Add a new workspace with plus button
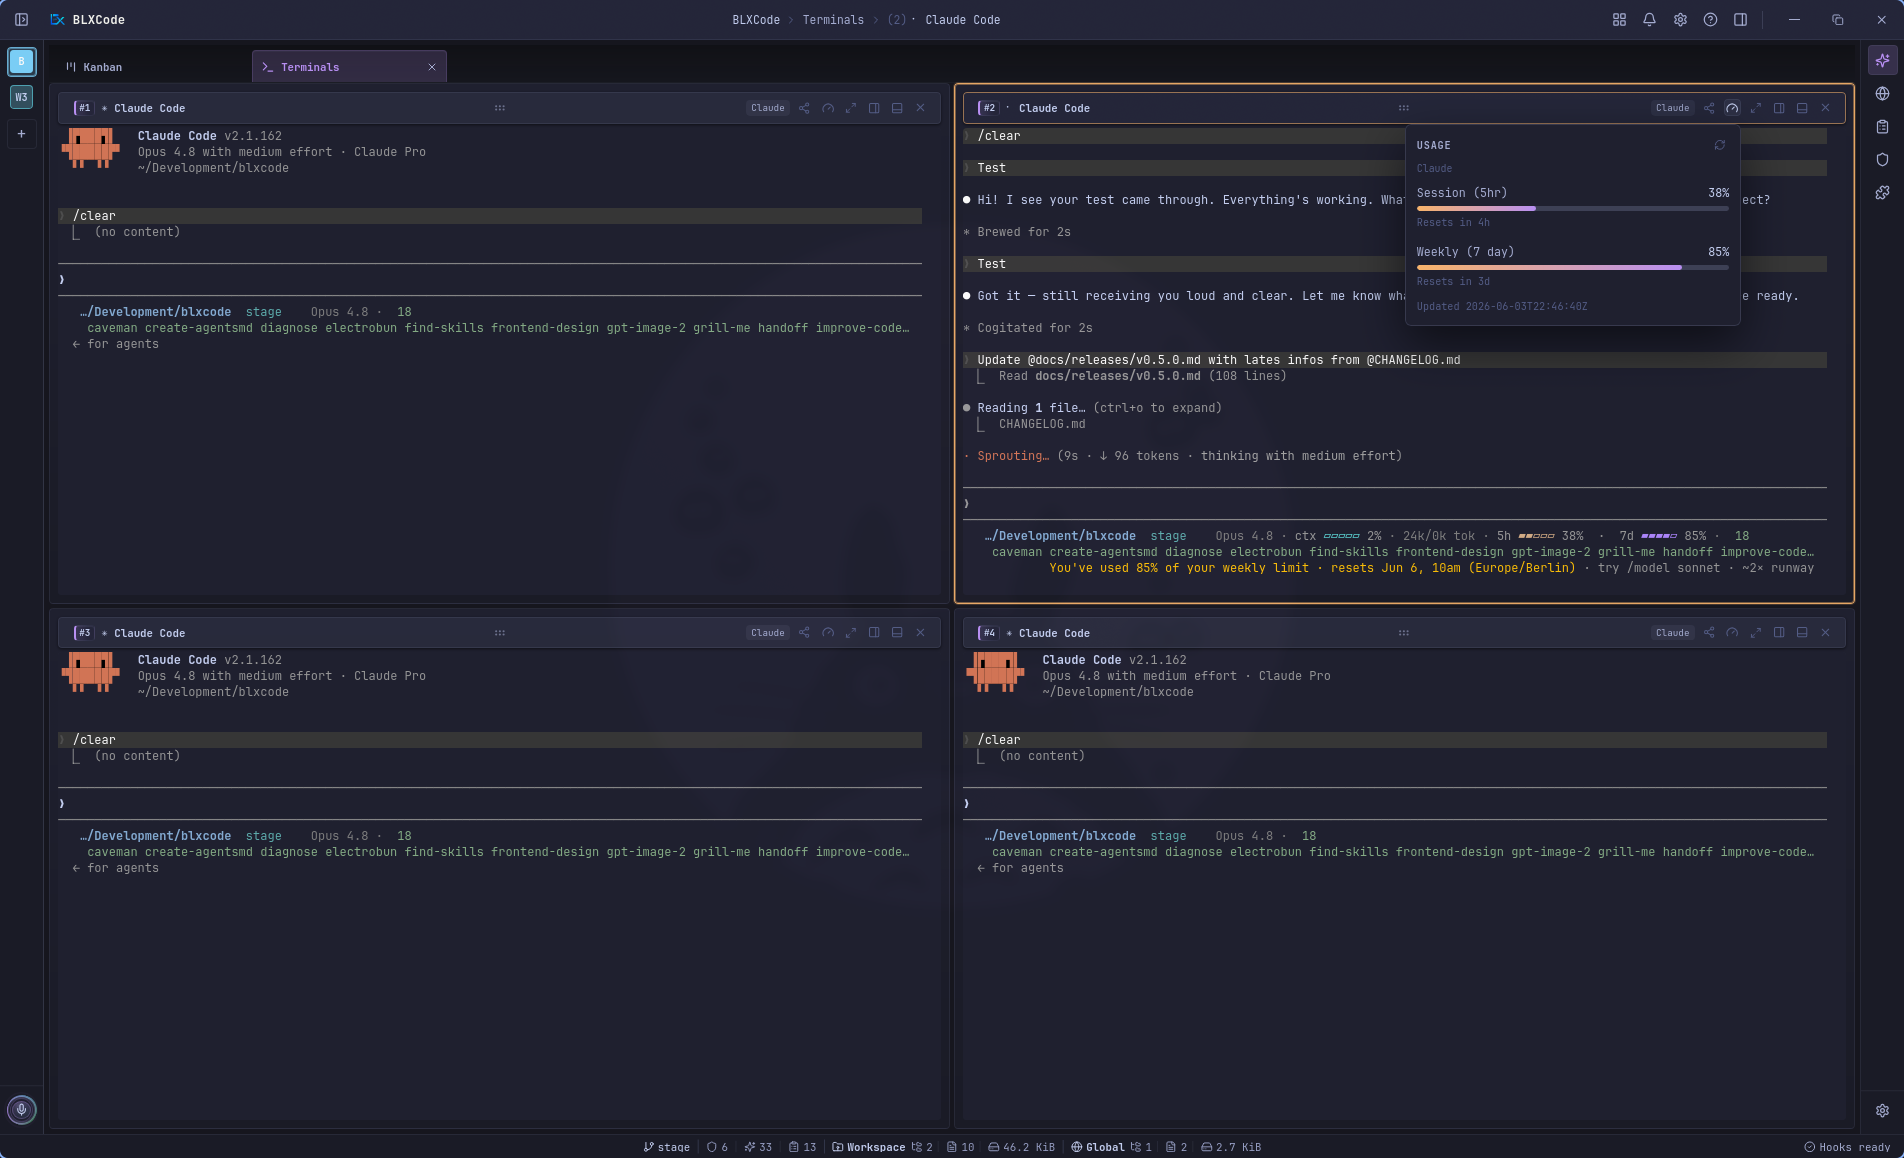The image size is (1904, 1158). (x=21, y=133)
